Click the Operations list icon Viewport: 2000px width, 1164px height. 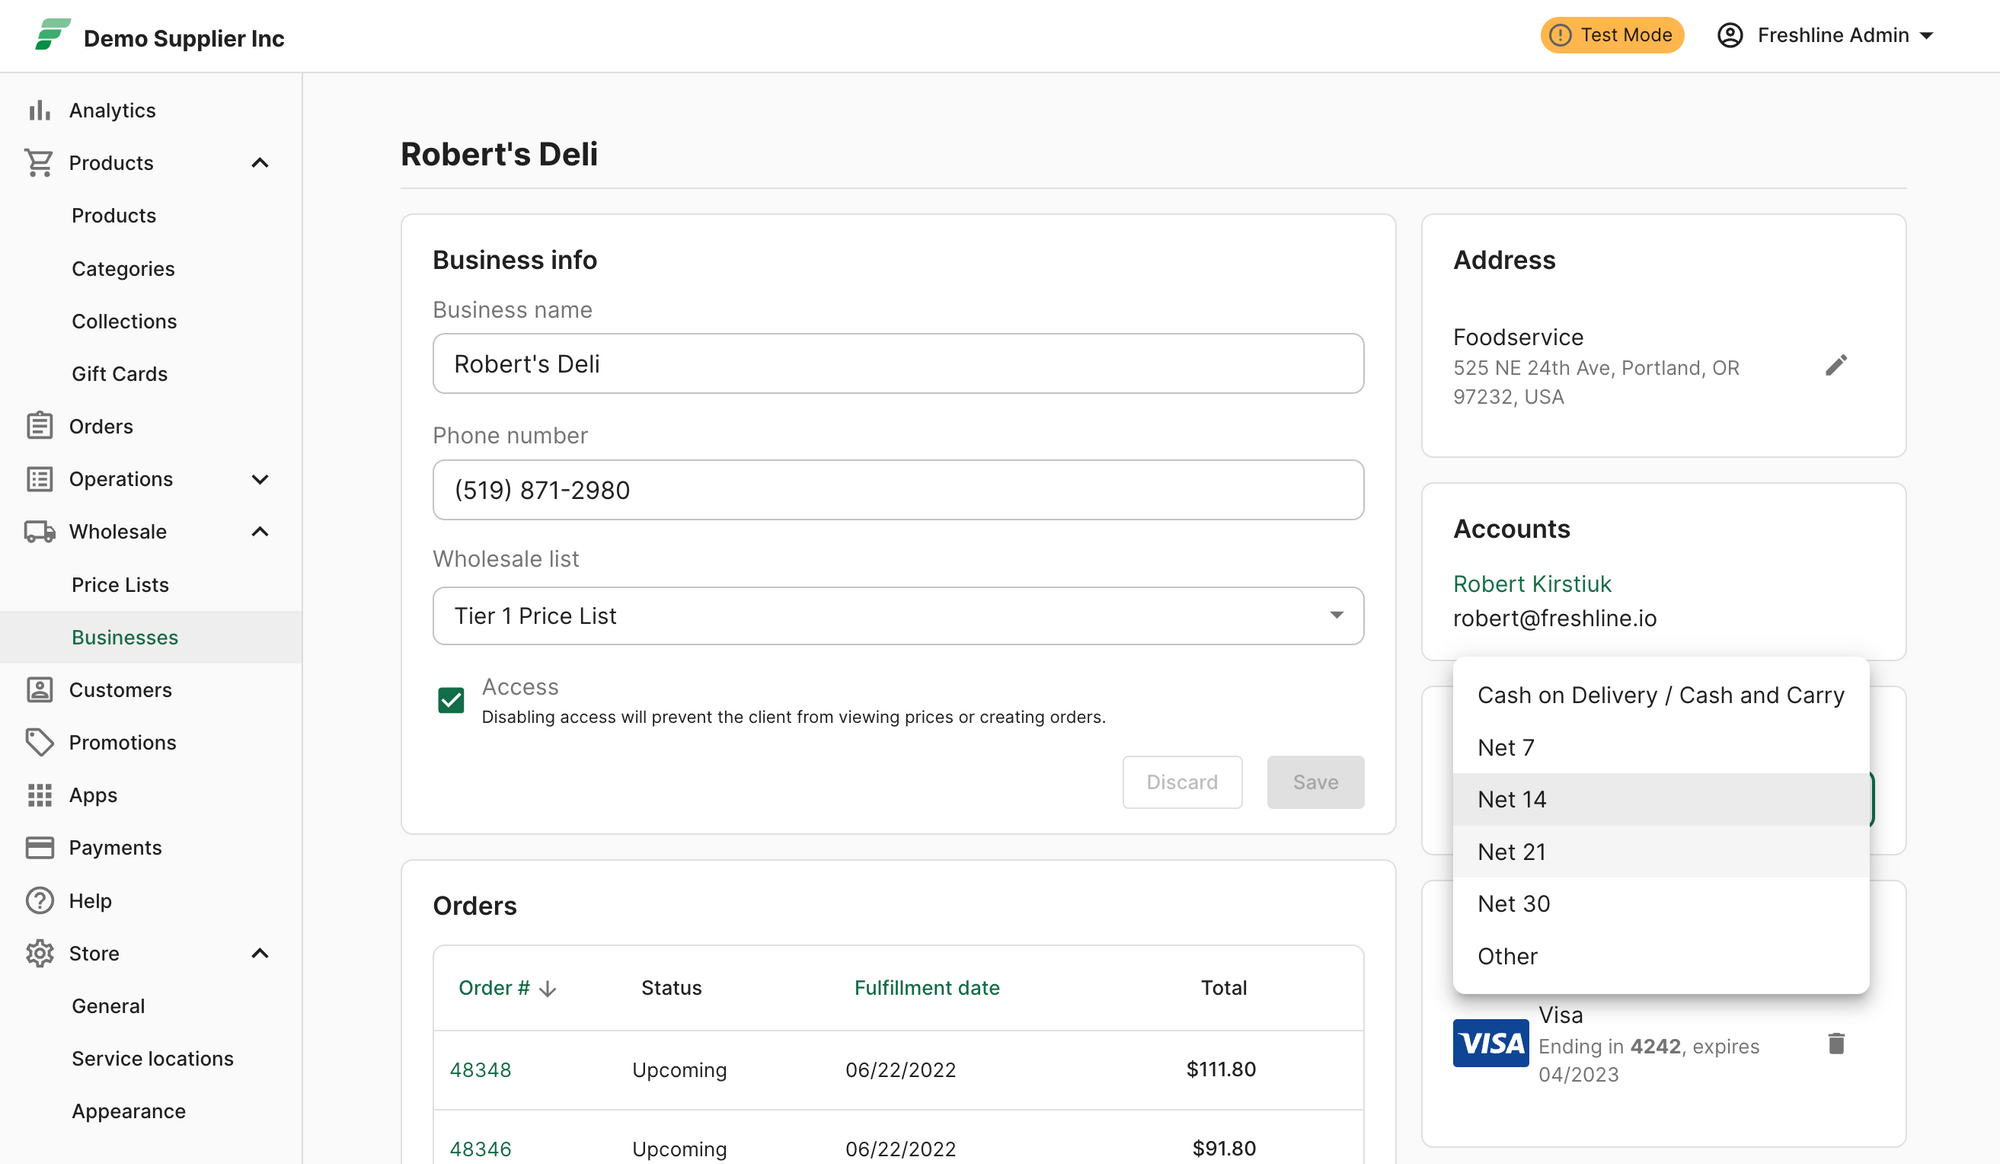39,479
